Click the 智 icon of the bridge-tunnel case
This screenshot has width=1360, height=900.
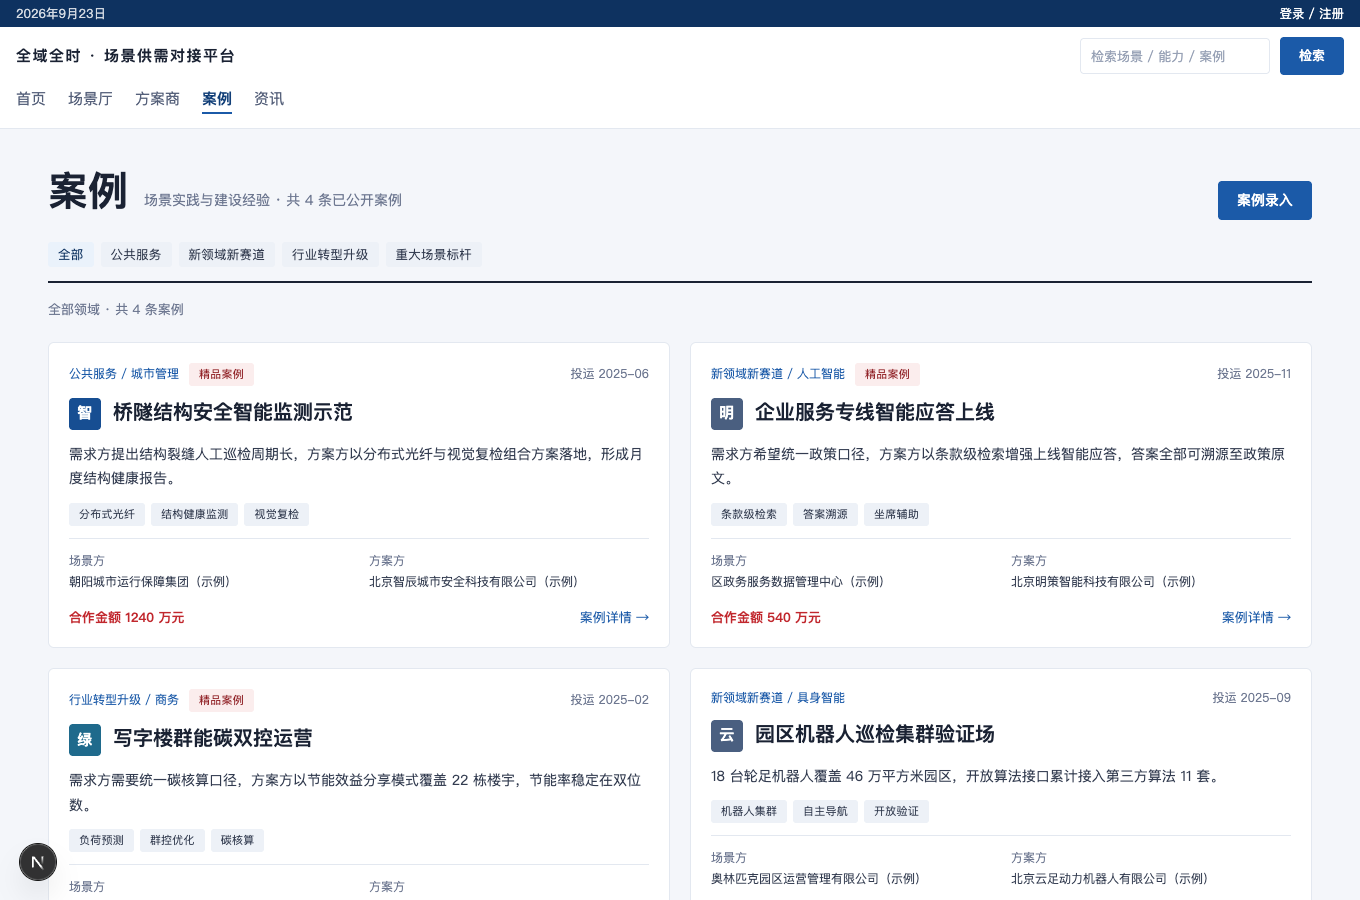(85, 414)
